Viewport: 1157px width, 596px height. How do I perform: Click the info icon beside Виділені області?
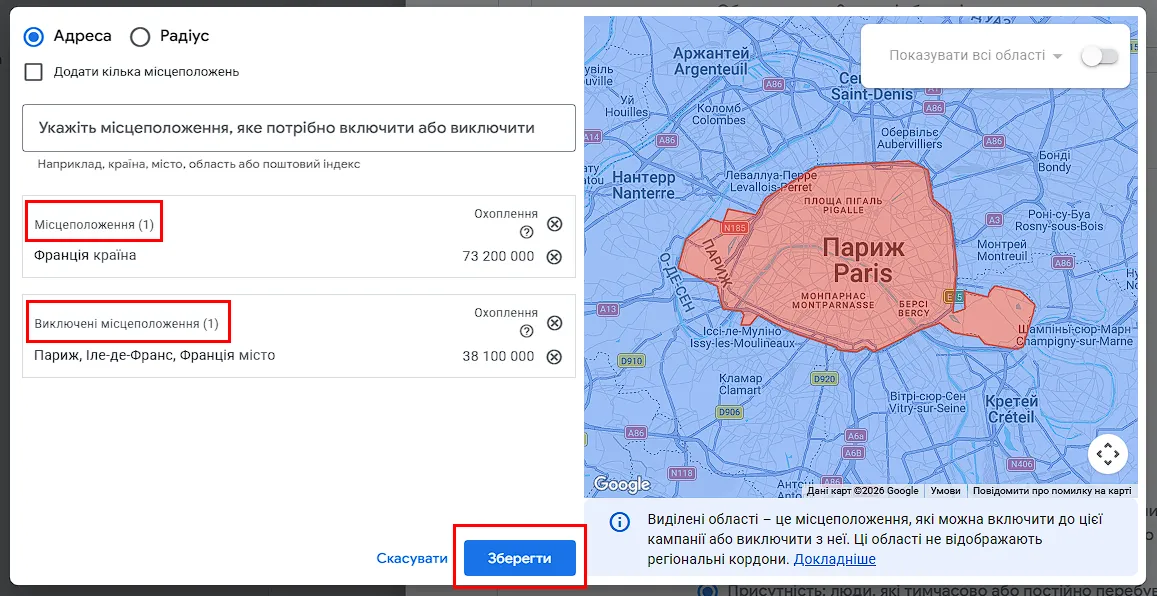[x=619, y=522]
